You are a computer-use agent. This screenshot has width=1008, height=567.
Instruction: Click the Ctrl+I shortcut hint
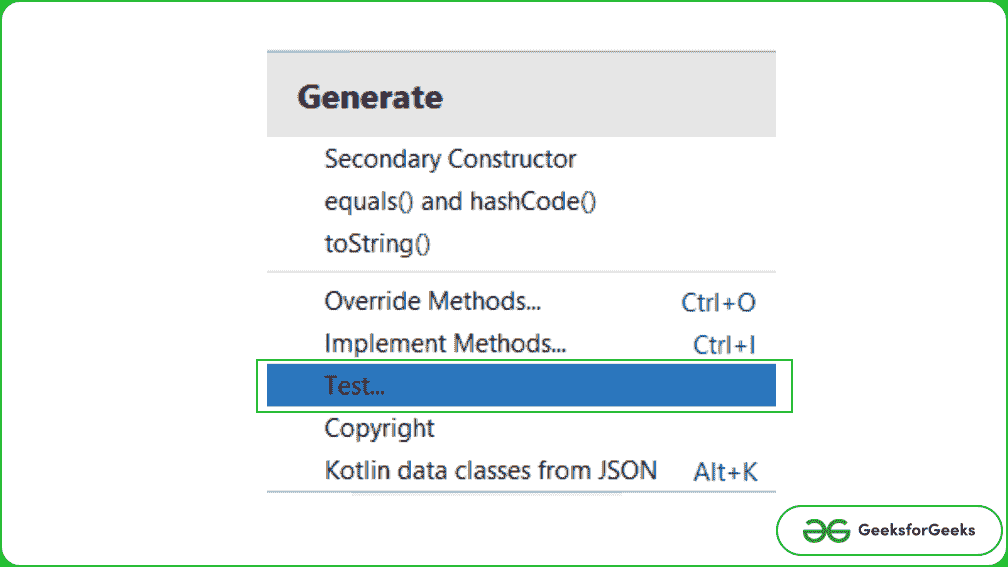(723, 345)
